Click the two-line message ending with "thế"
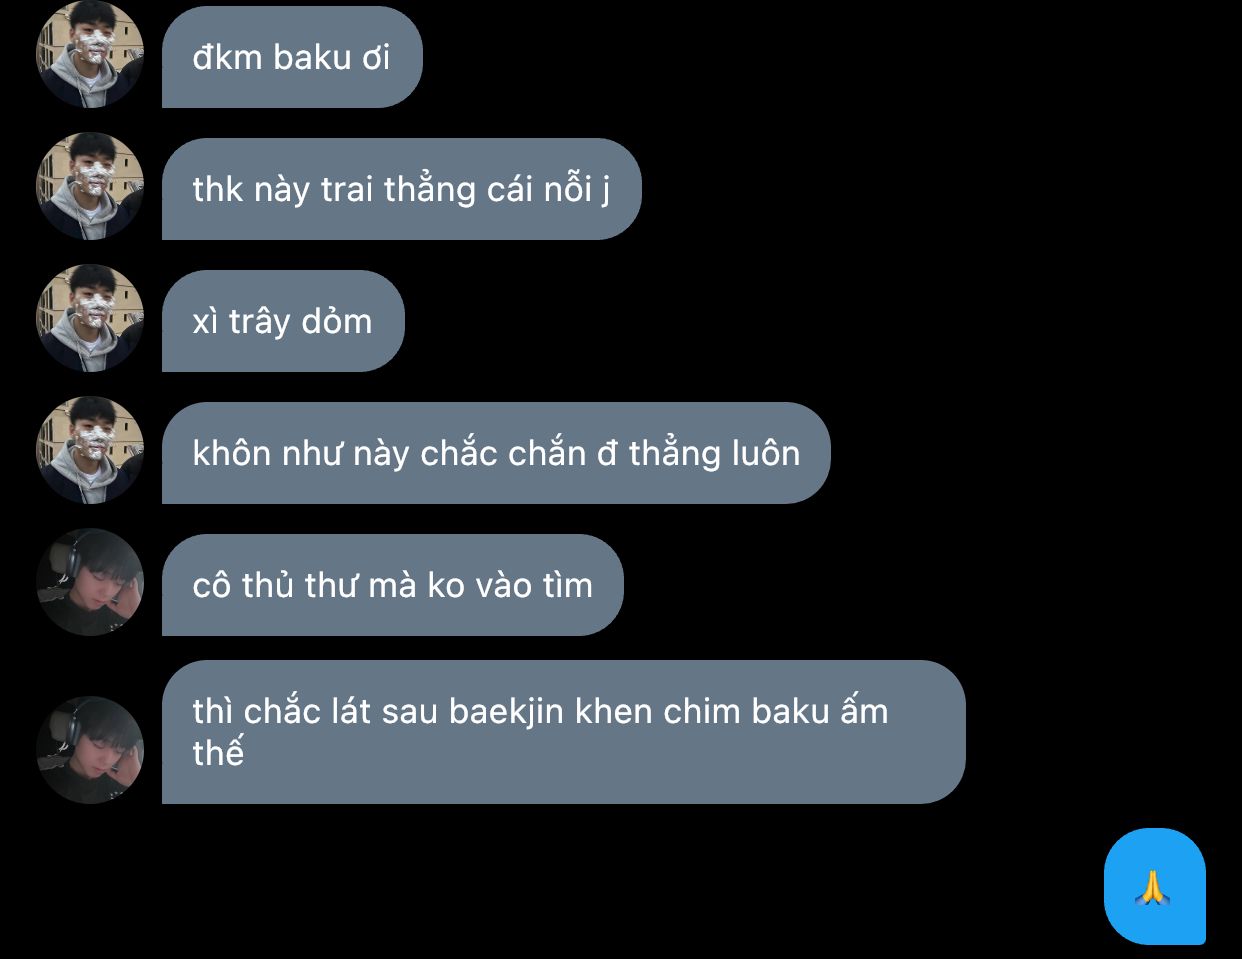 [564, 732]
